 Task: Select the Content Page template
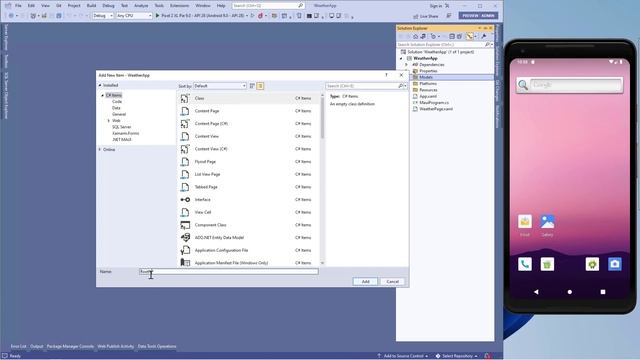[x=248, y=111]
